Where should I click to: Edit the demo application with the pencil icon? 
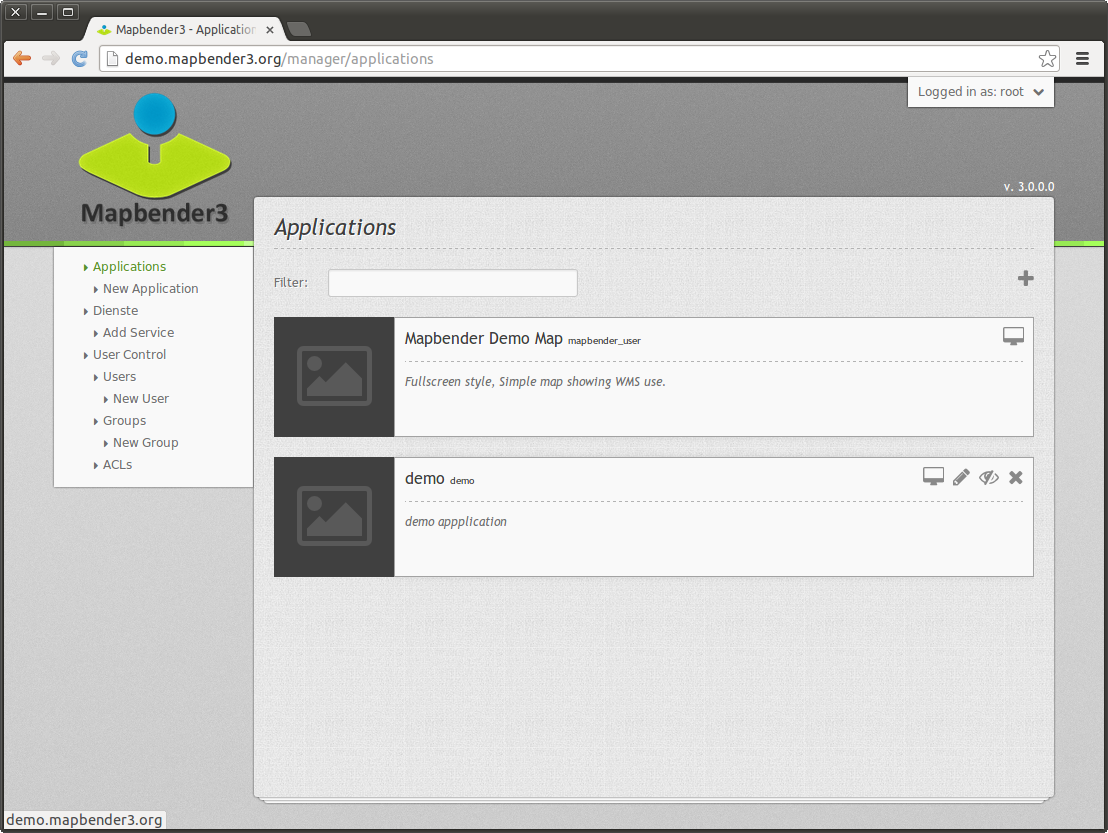(961, 478)
